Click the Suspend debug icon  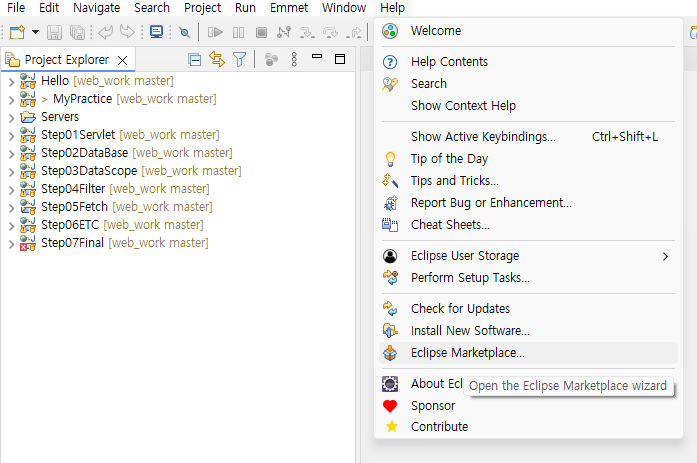click(x=239, y=32)
